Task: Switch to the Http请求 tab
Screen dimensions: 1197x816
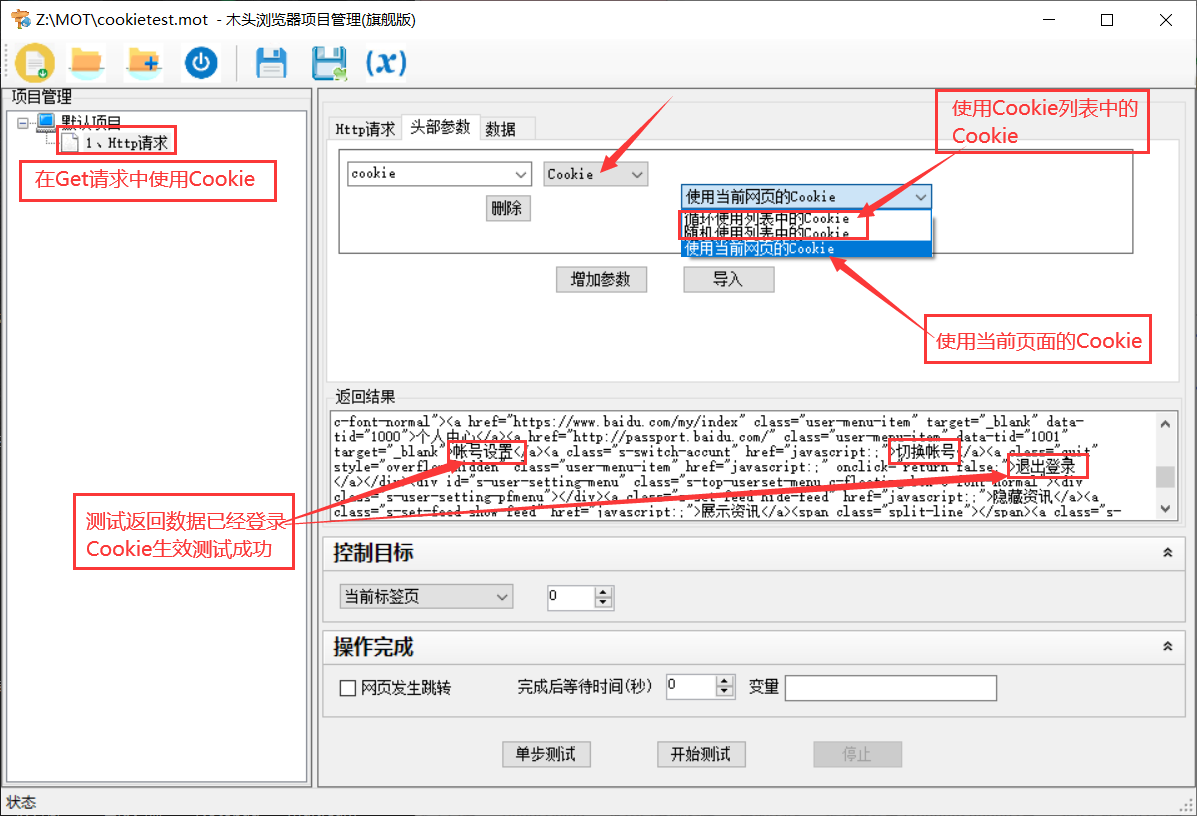Action: tap(365, 128)
